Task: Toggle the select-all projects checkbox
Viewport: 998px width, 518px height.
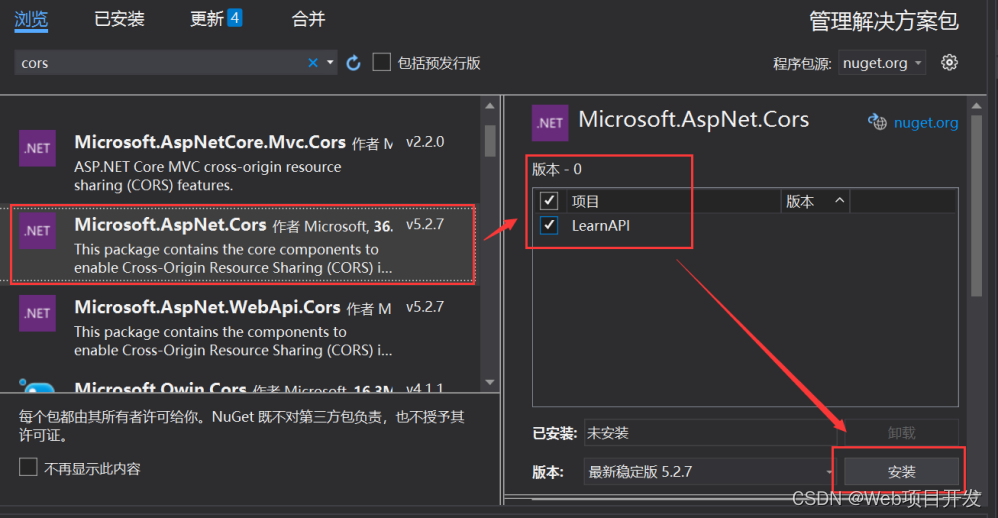Action: click(549, 201)
